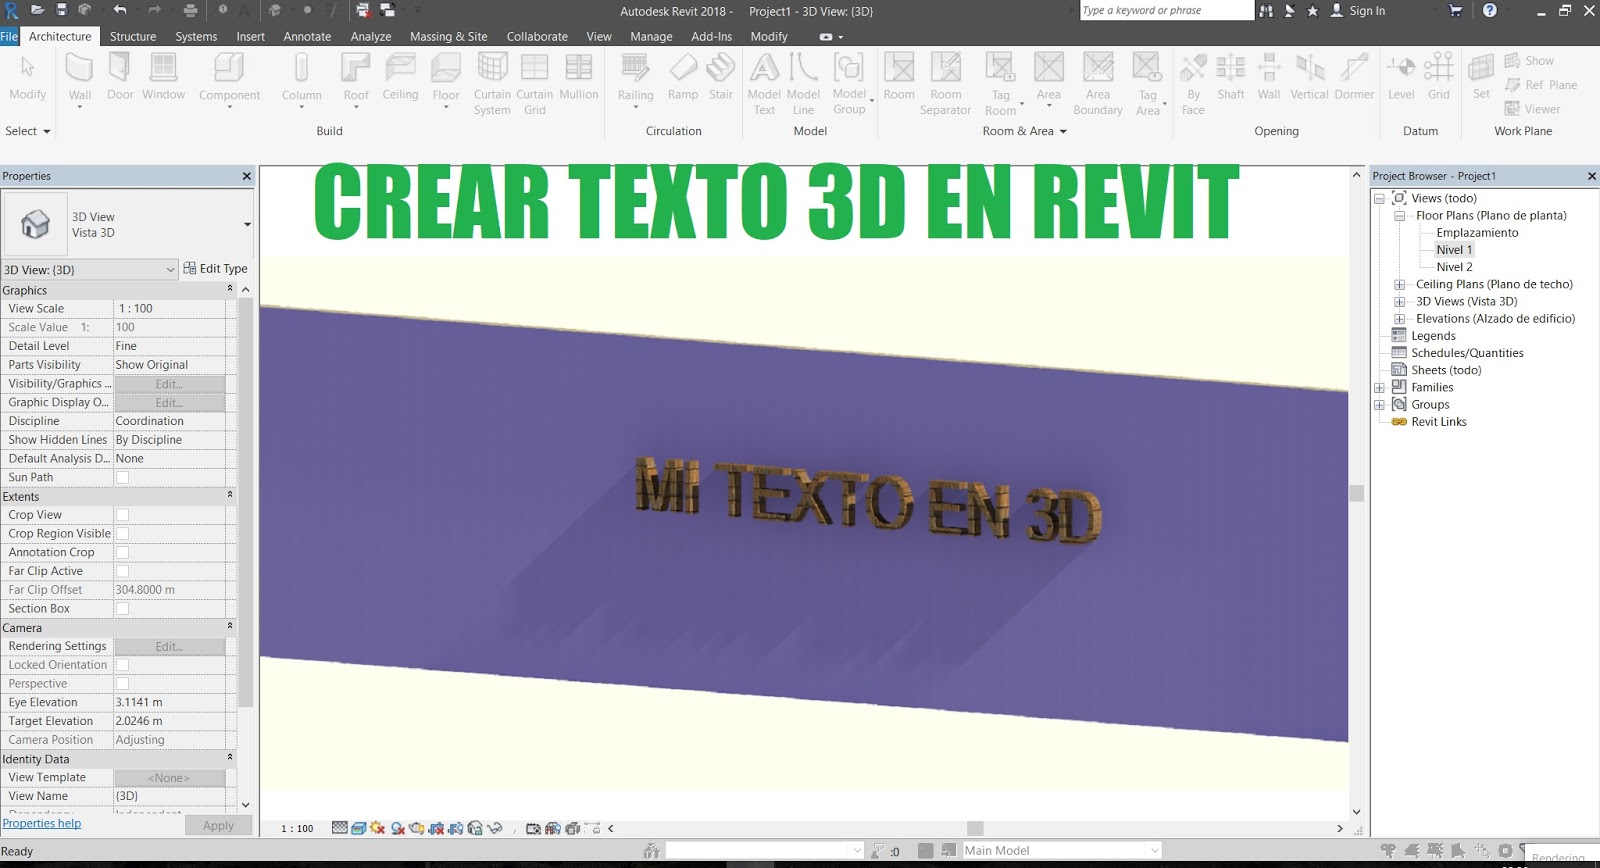Viewport: 1600px width, 868px height.
Task: Click the 3D view vertical scrollbar thumb
Action: tap(1357, 493)
